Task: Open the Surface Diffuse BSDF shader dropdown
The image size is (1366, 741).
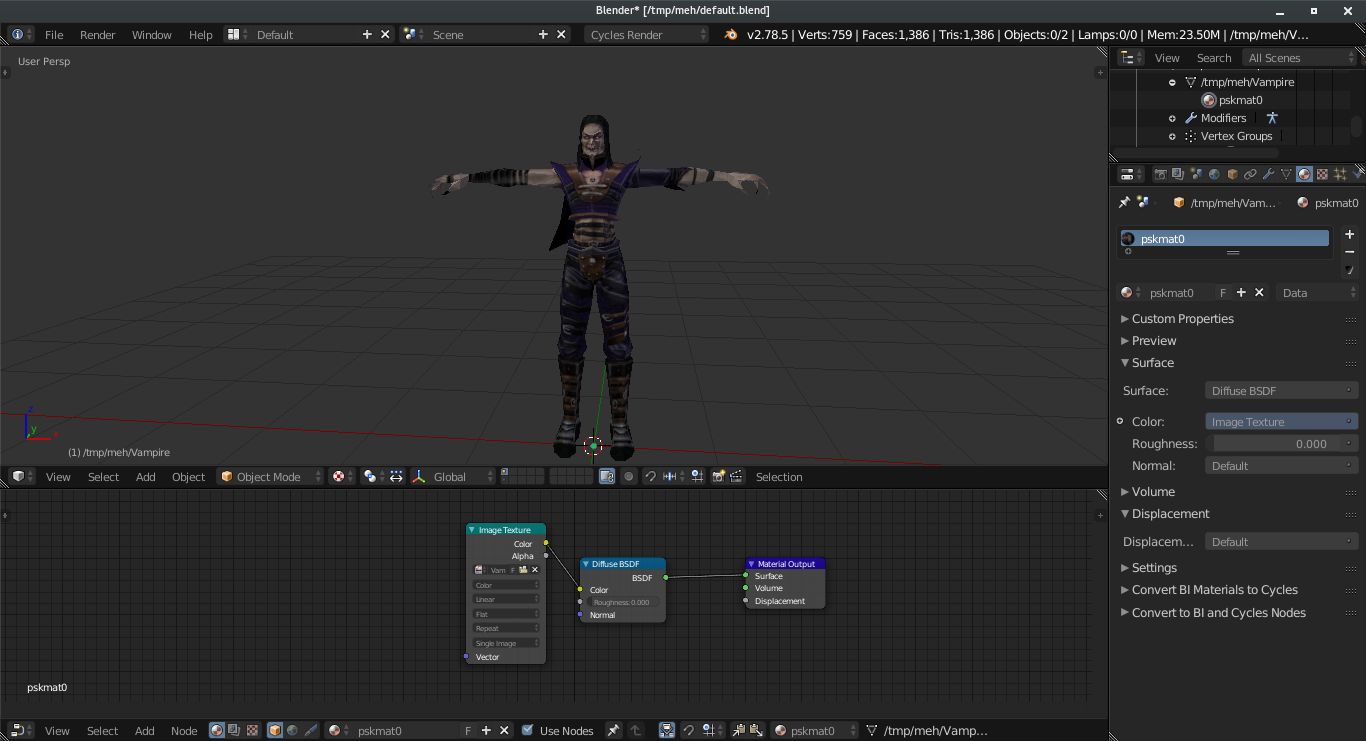Action: pyautogui.click(x=1281, y=391)
